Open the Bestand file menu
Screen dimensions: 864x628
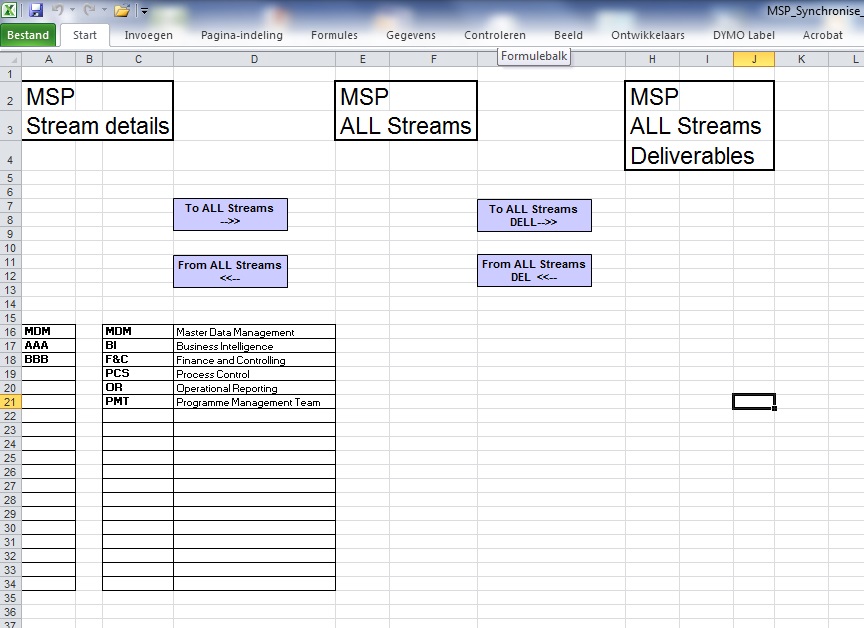[28, 35]
